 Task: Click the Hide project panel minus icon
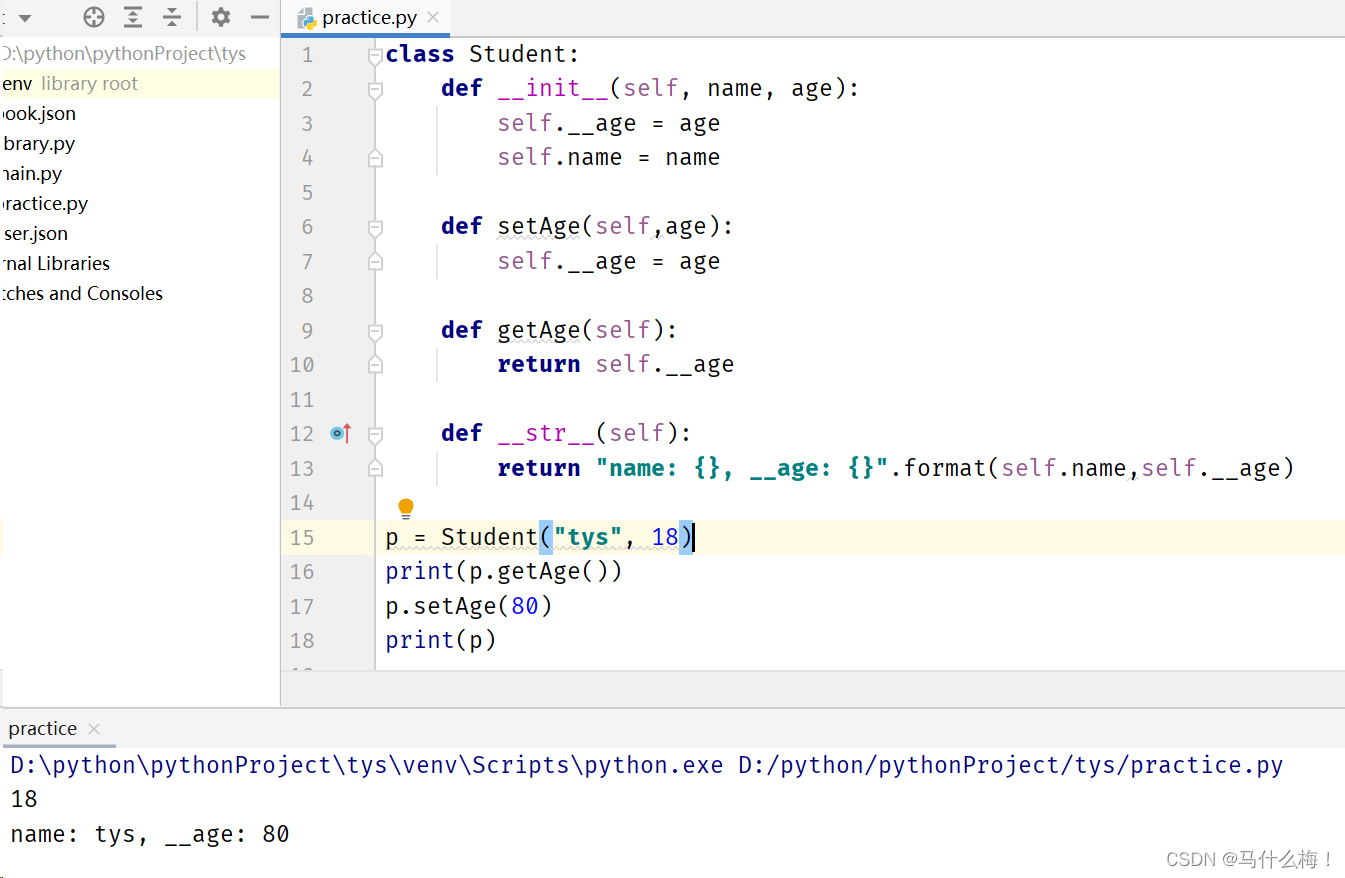(261, 17)
